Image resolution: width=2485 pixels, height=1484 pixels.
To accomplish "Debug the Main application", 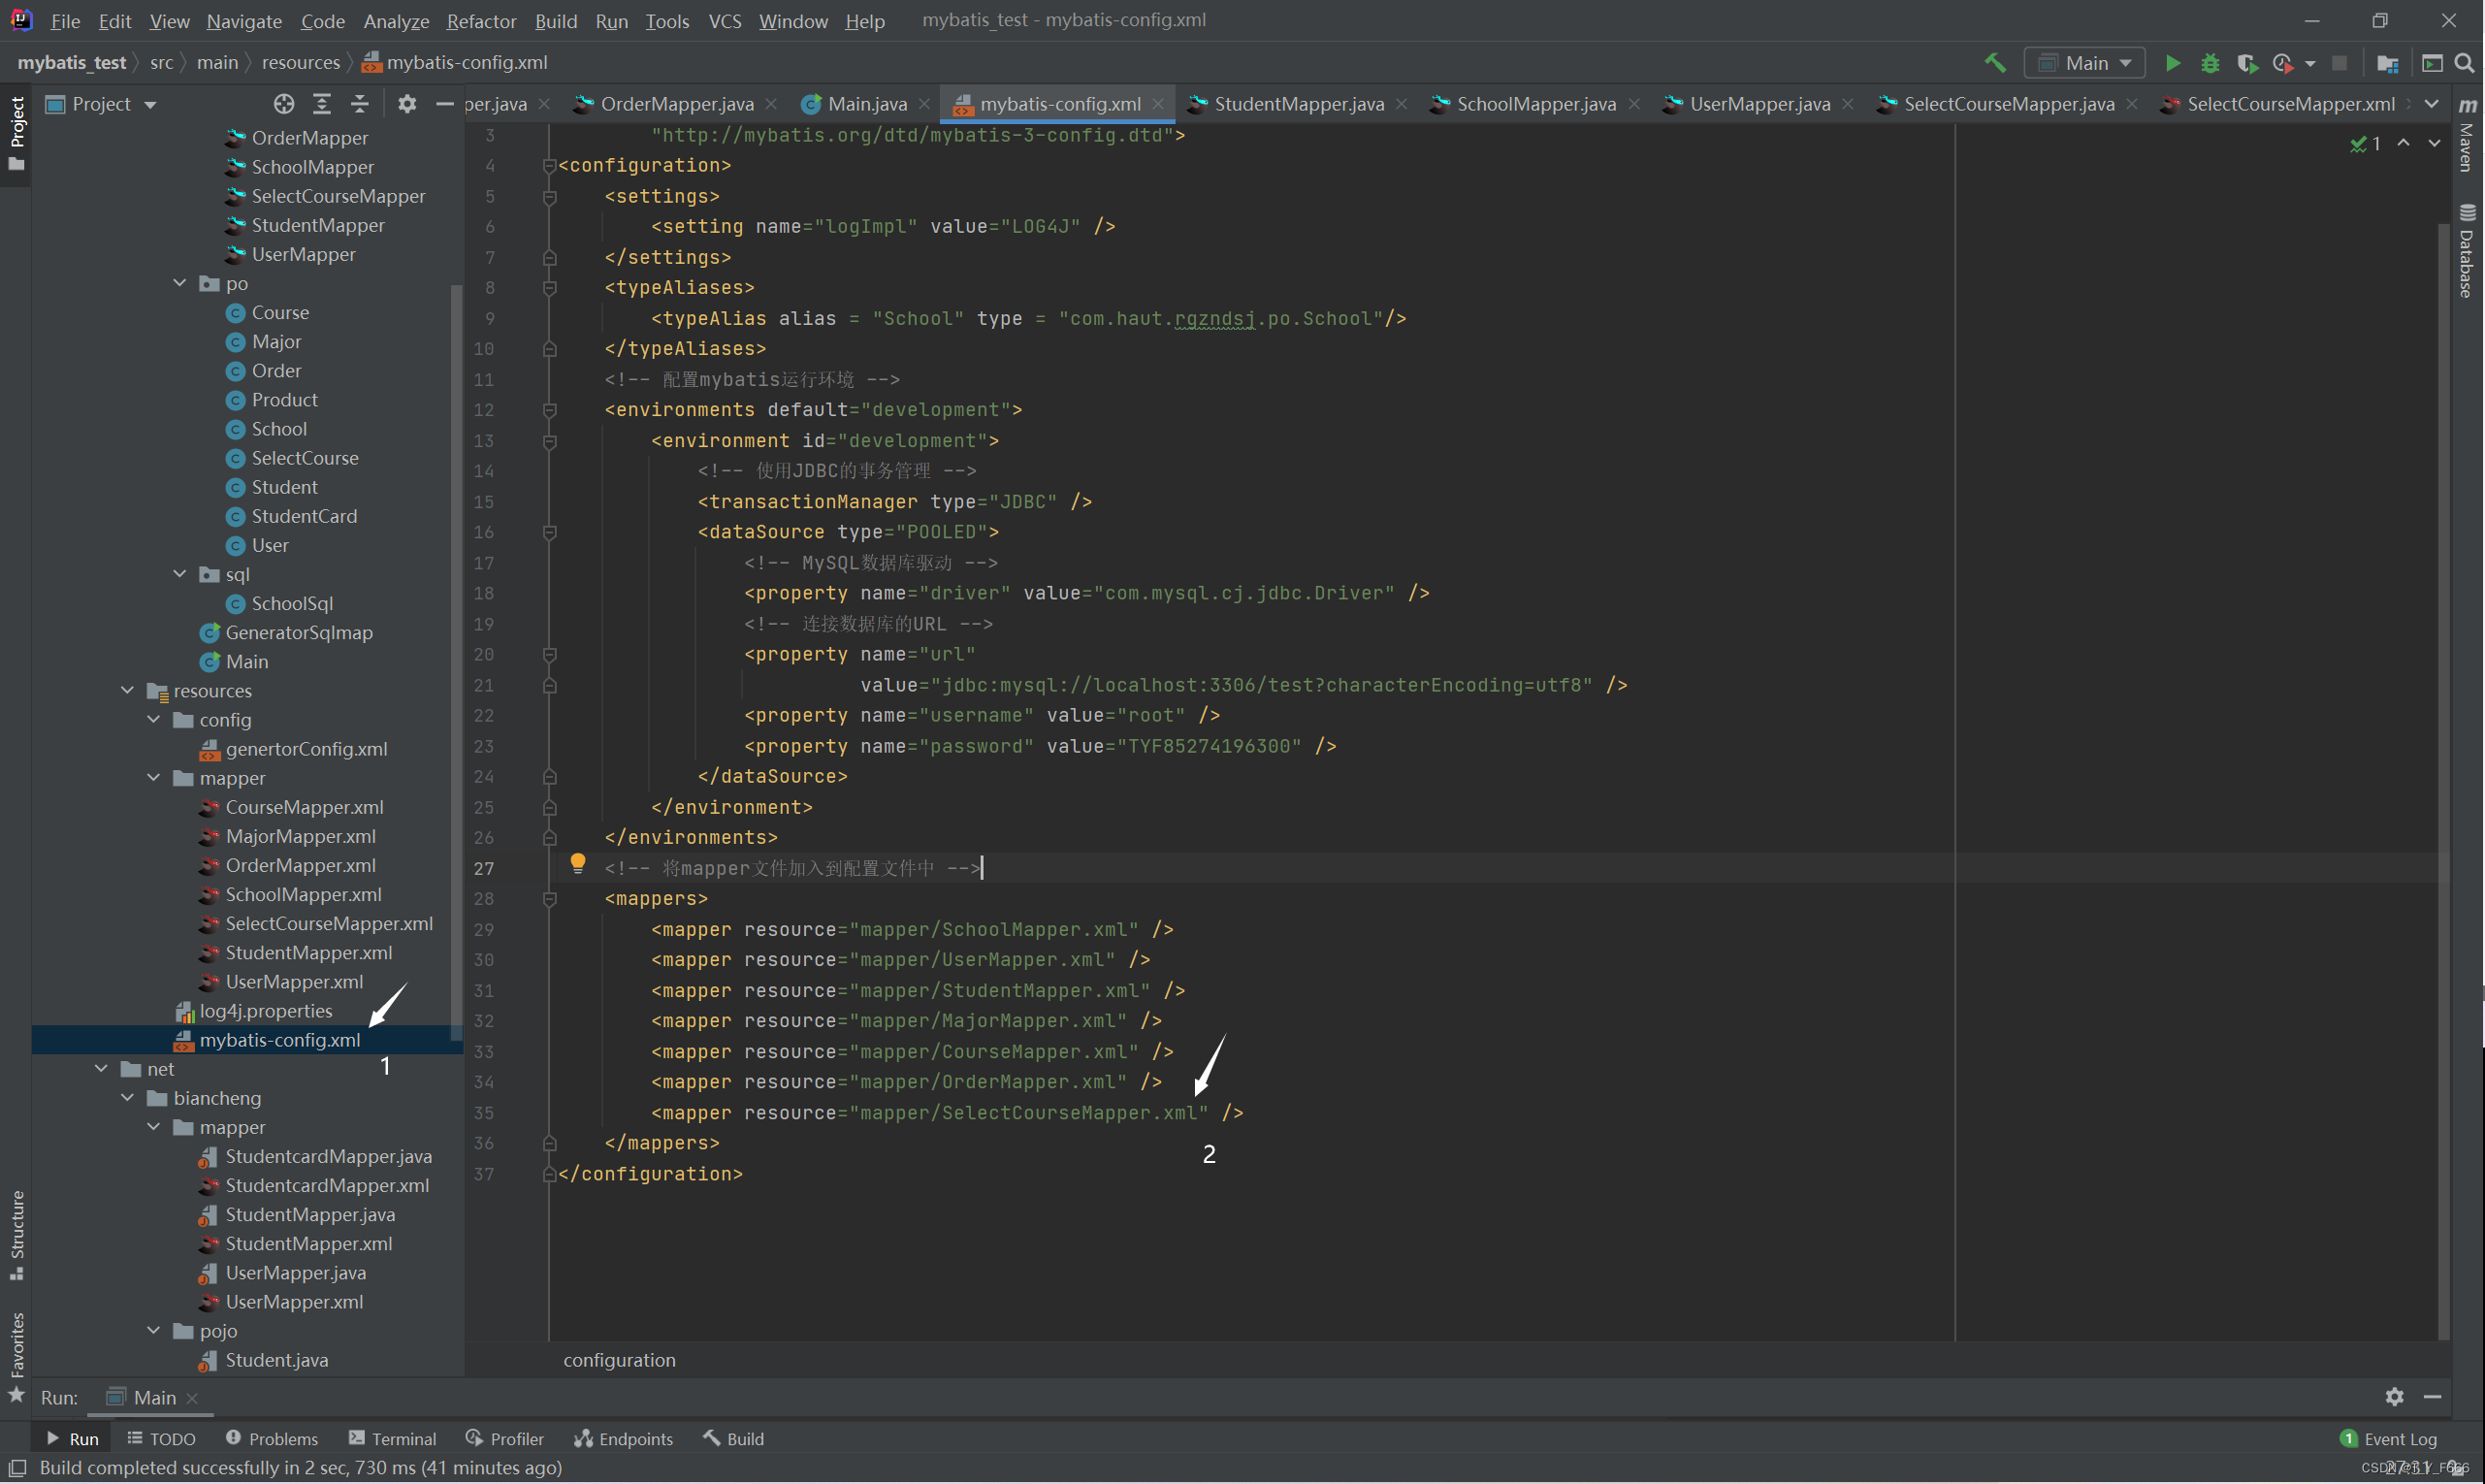I will (2211, 62).
